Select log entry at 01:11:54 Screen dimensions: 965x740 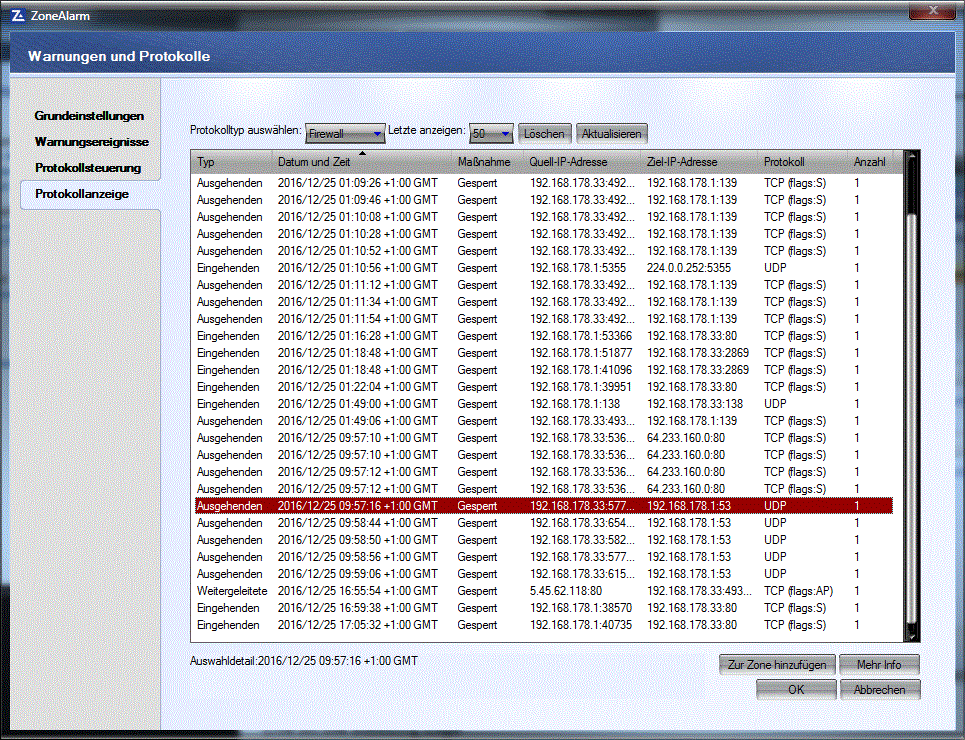[x=544, y=319]
